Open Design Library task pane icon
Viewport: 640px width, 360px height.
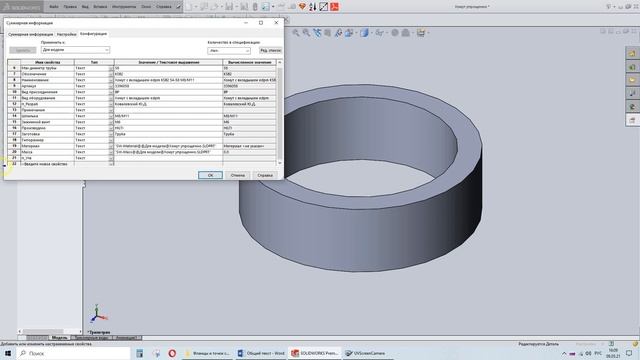(632, 67)
